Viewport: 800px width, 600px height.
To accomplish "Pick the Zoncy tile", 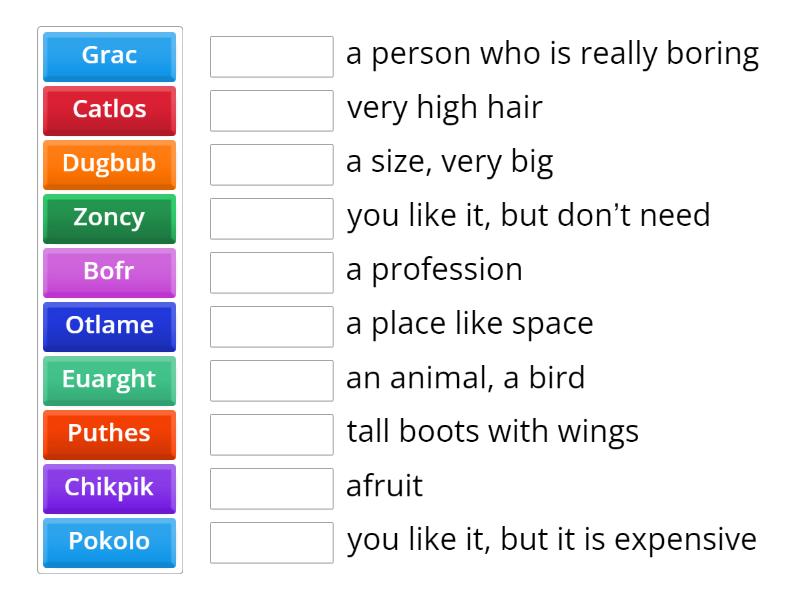I will [108, 218].
